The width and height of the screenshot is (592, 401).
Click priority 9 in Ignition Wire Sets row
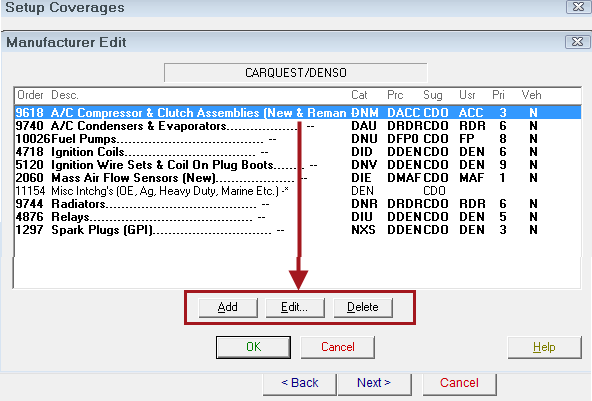click(503, 165)
